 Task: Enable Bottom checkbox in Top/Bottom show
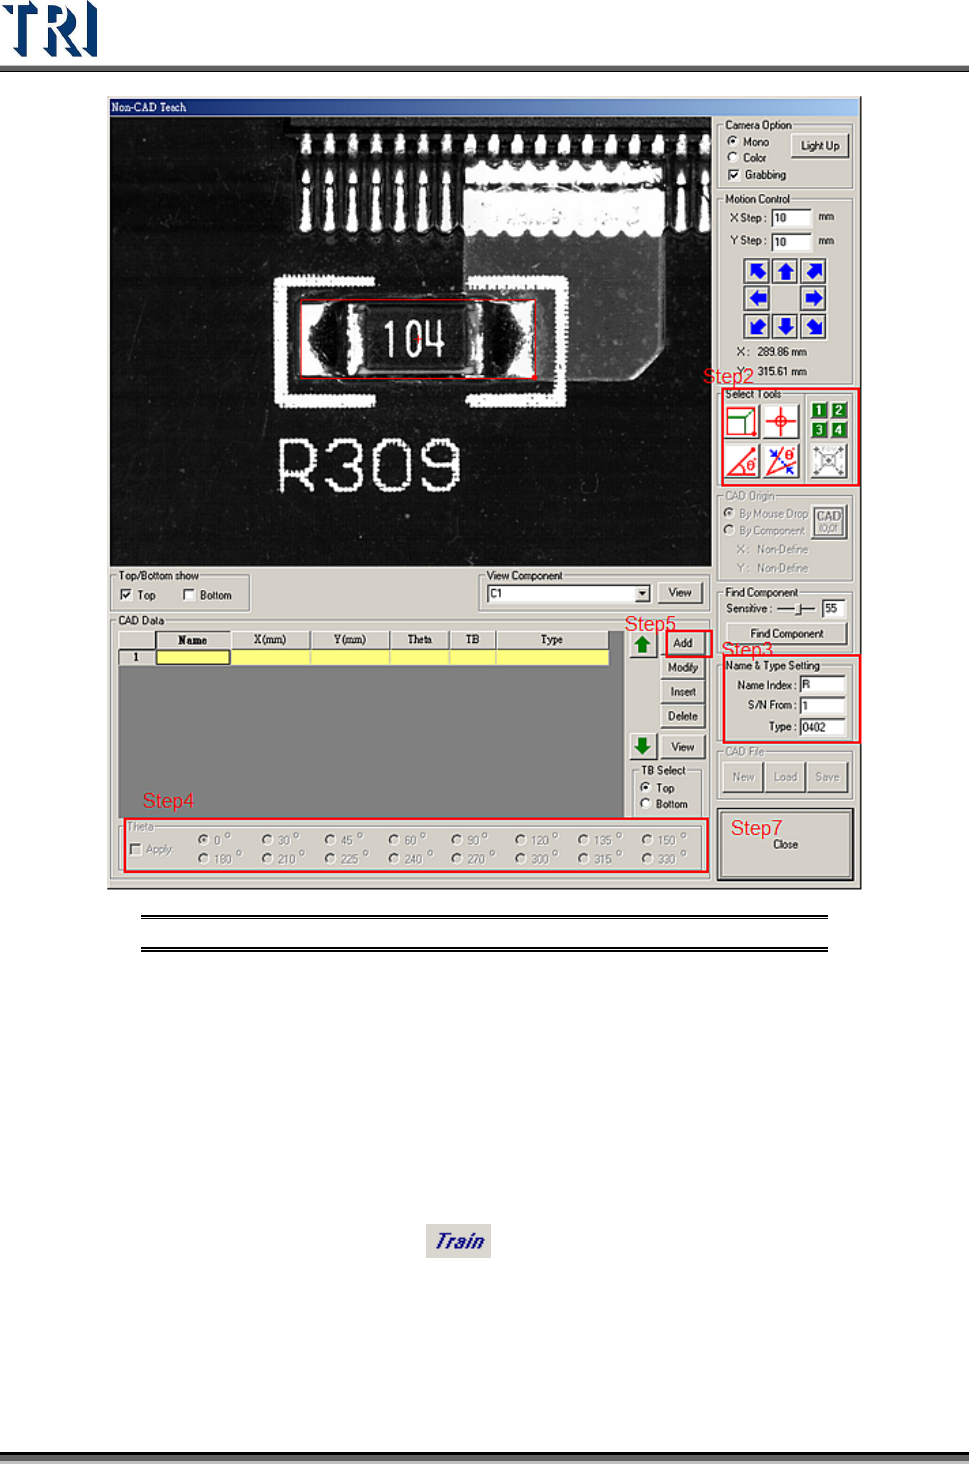pos(188,595)
